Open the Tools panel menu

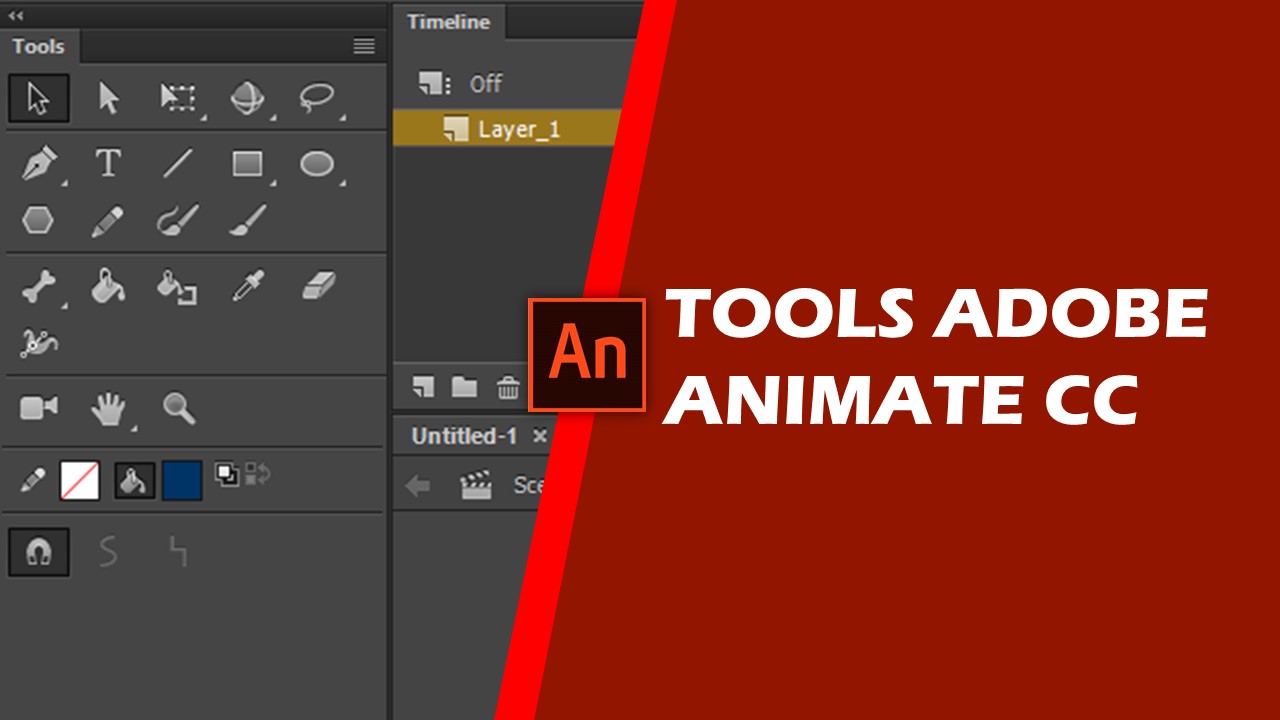[363, 46]
